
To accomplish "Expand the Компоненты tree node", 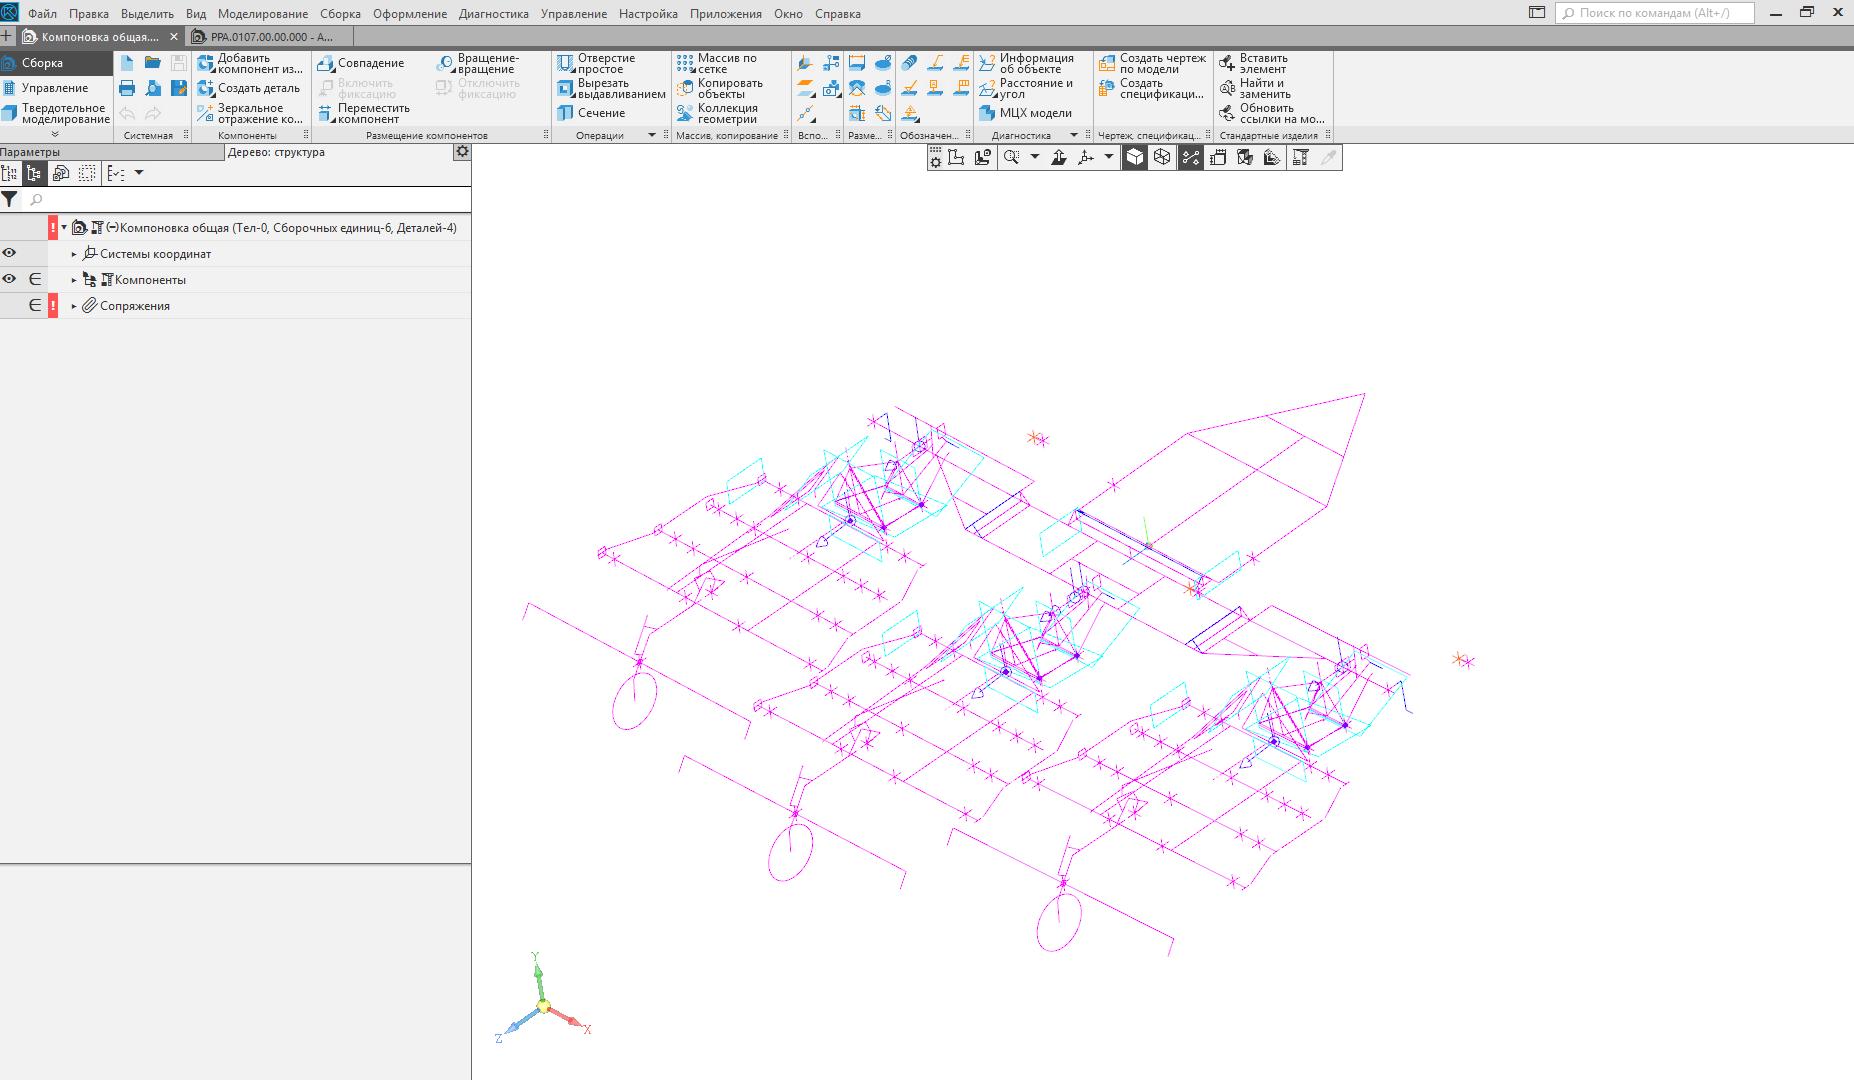I will pyautogui.click(x=74, y=280).
